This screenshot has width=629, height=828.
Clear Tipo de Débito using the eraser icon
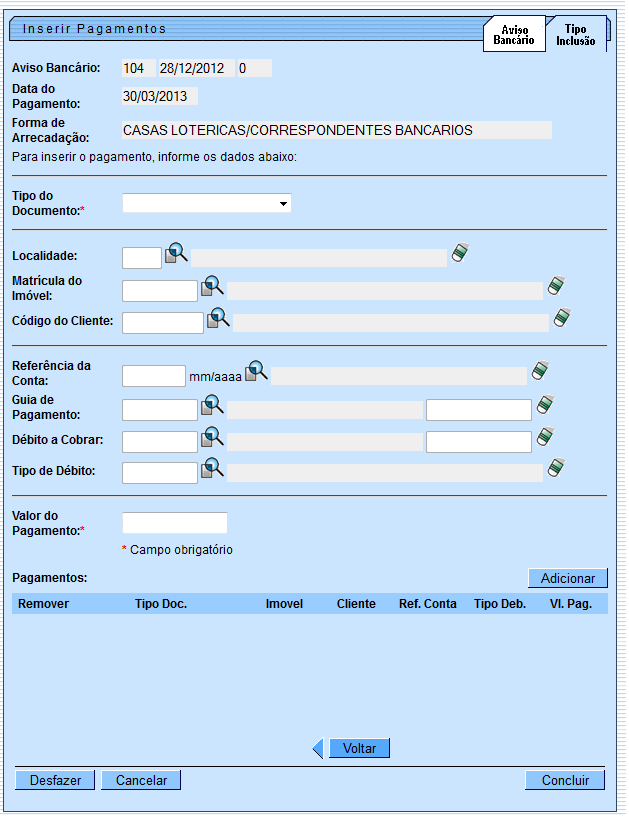click(x=557, y=468)
